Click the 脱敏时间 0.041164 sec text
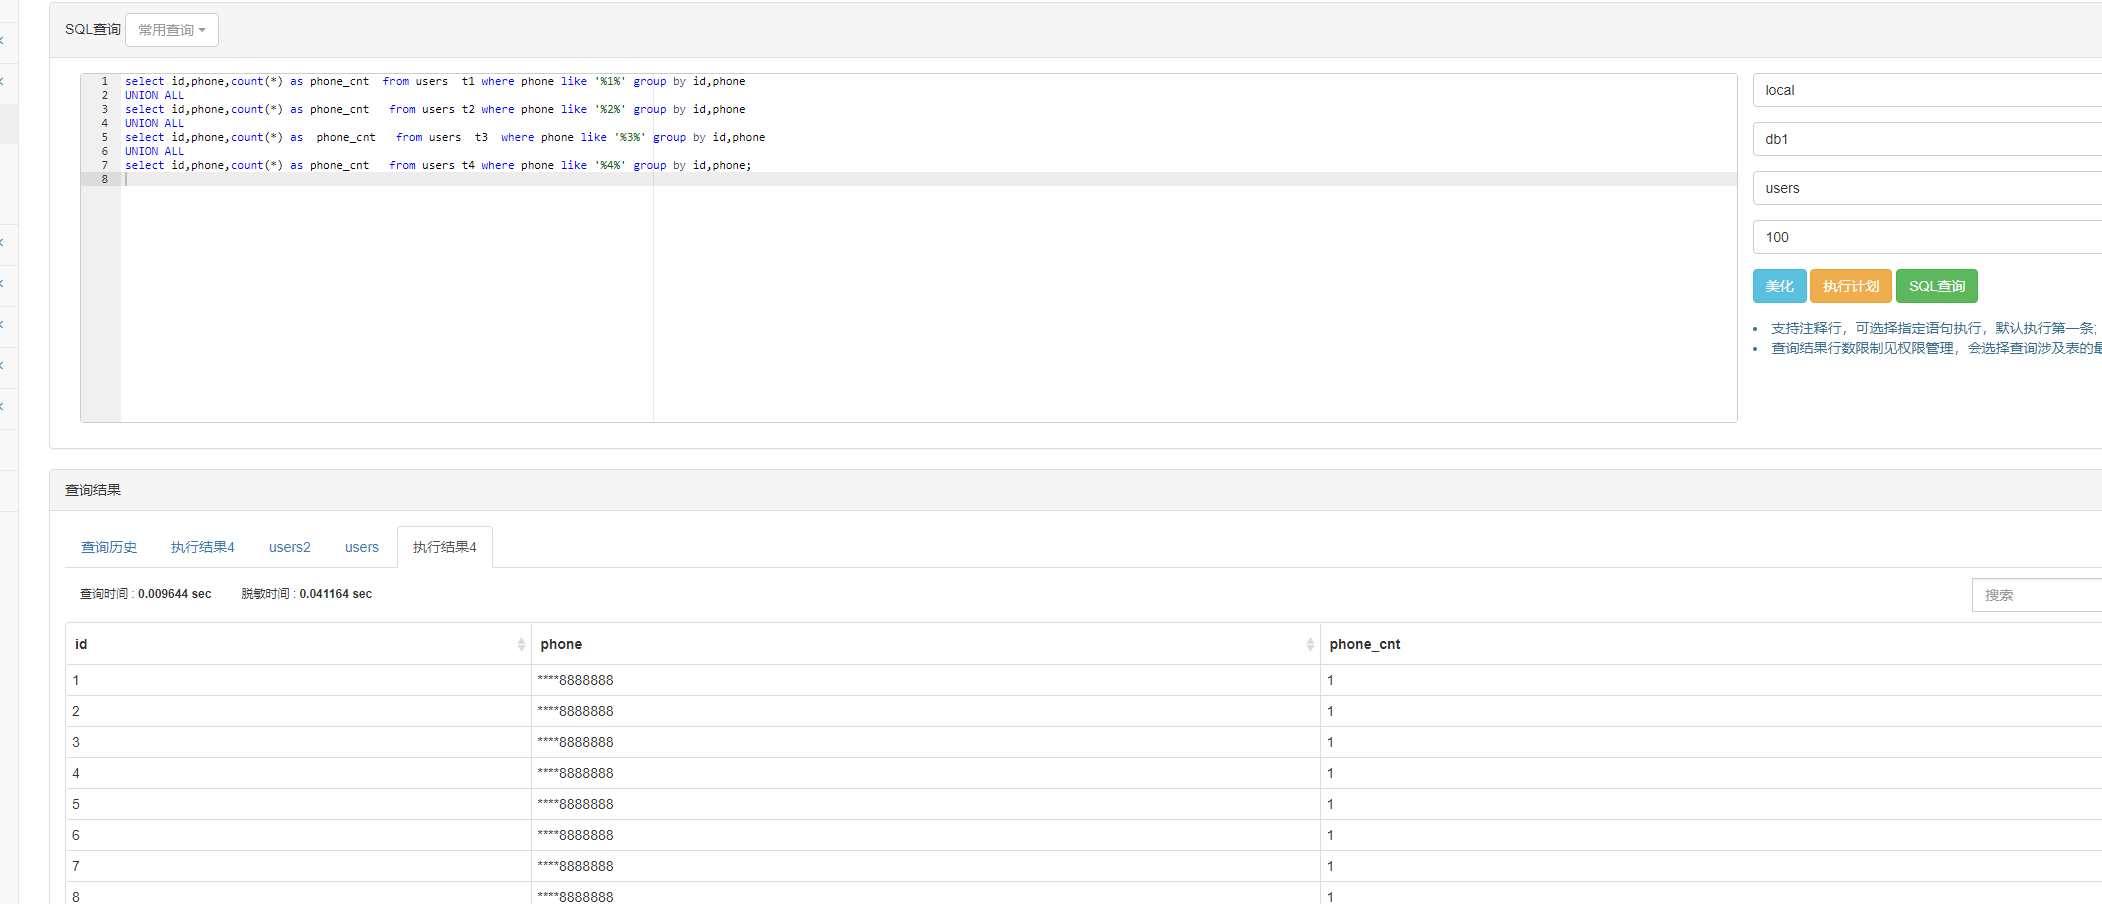2102x904 pixels. point(306,594)
